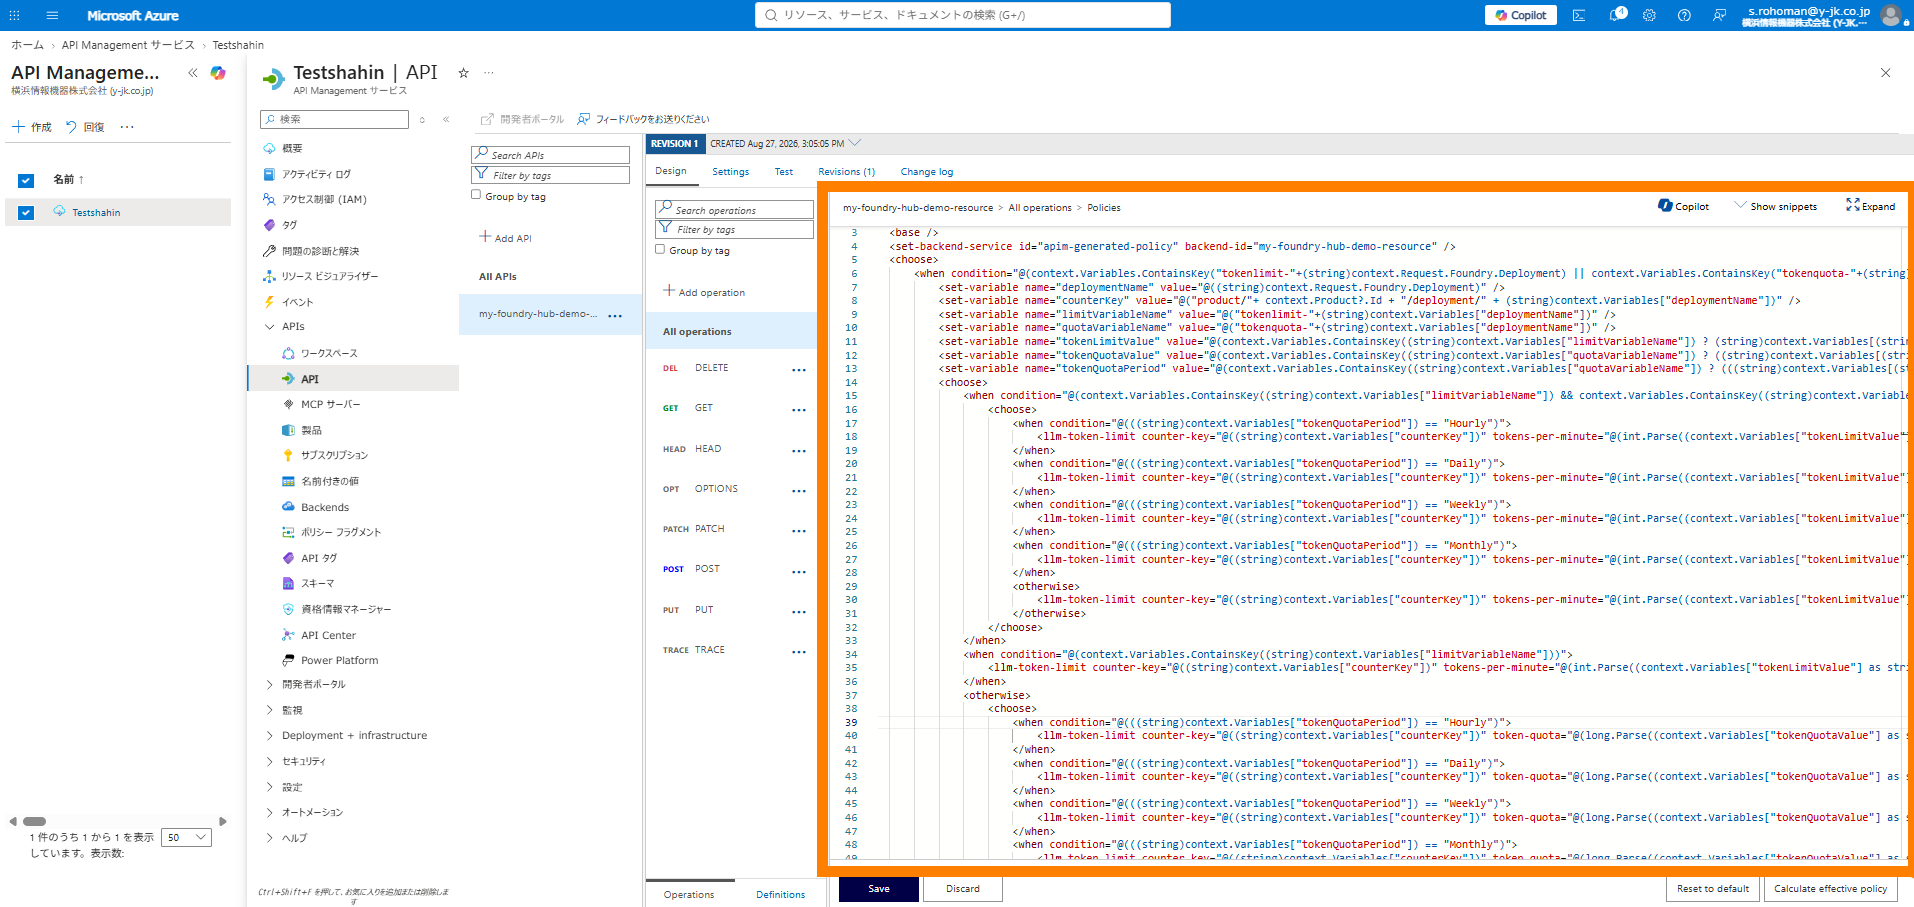Expand 開発者ポータル section in sidebar
The height and width of the screenshot is (907, 1914).
(x=269, y=684)
